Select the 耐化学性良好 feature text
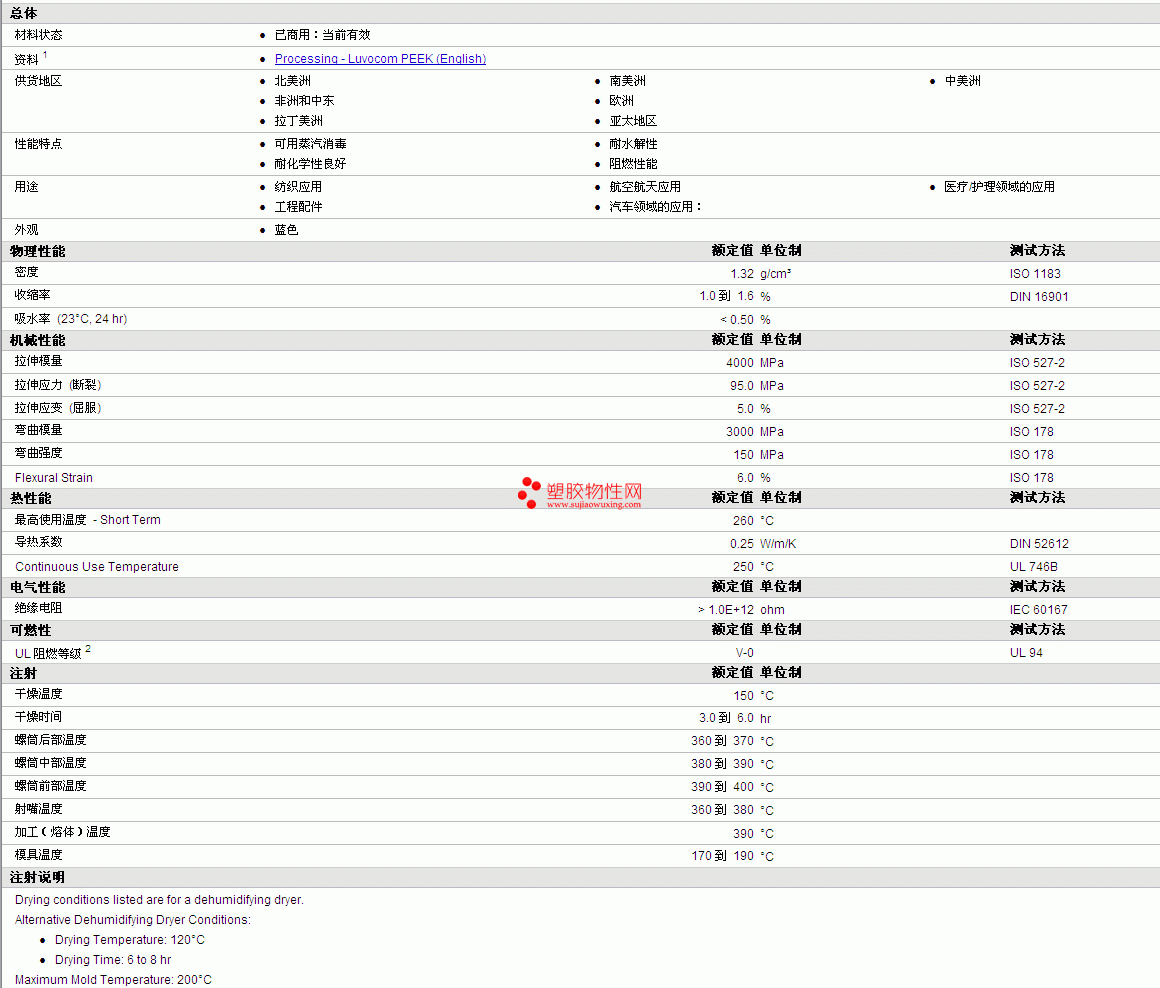The image size is (1160, 988). point(311,163)
